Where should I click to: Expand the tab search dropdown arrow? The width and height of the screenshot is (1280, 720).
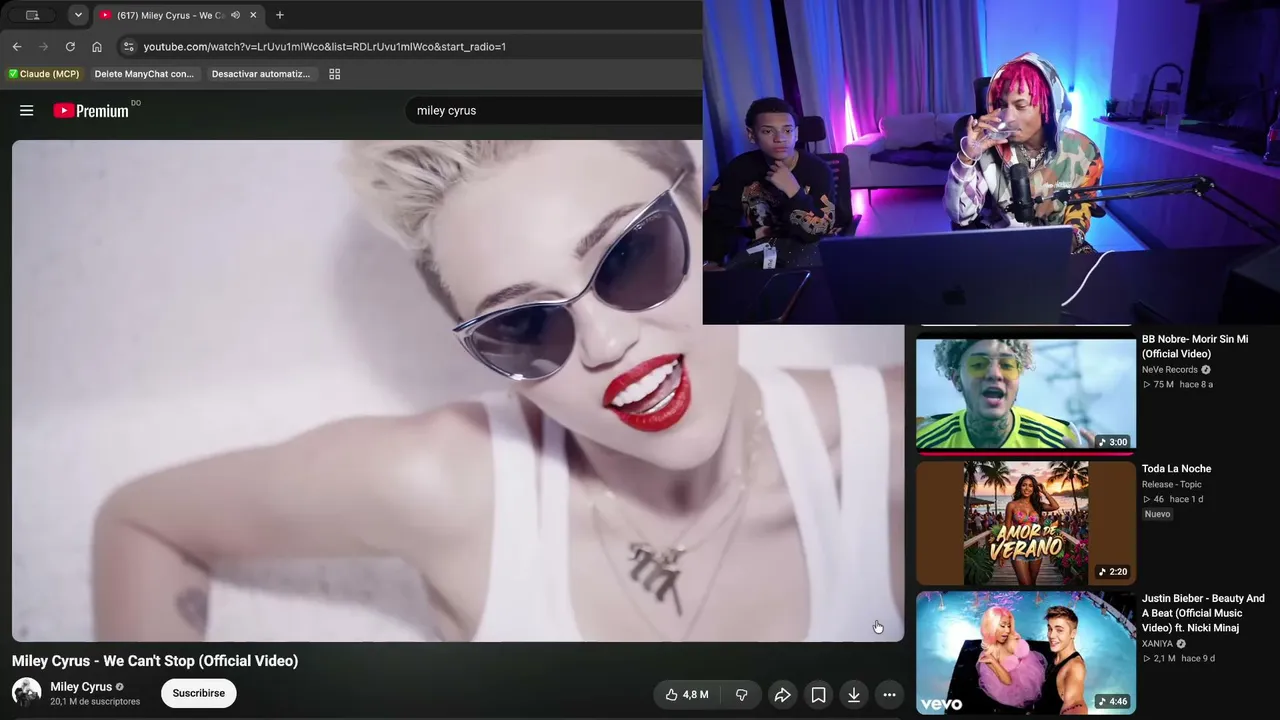click(78, 15)
